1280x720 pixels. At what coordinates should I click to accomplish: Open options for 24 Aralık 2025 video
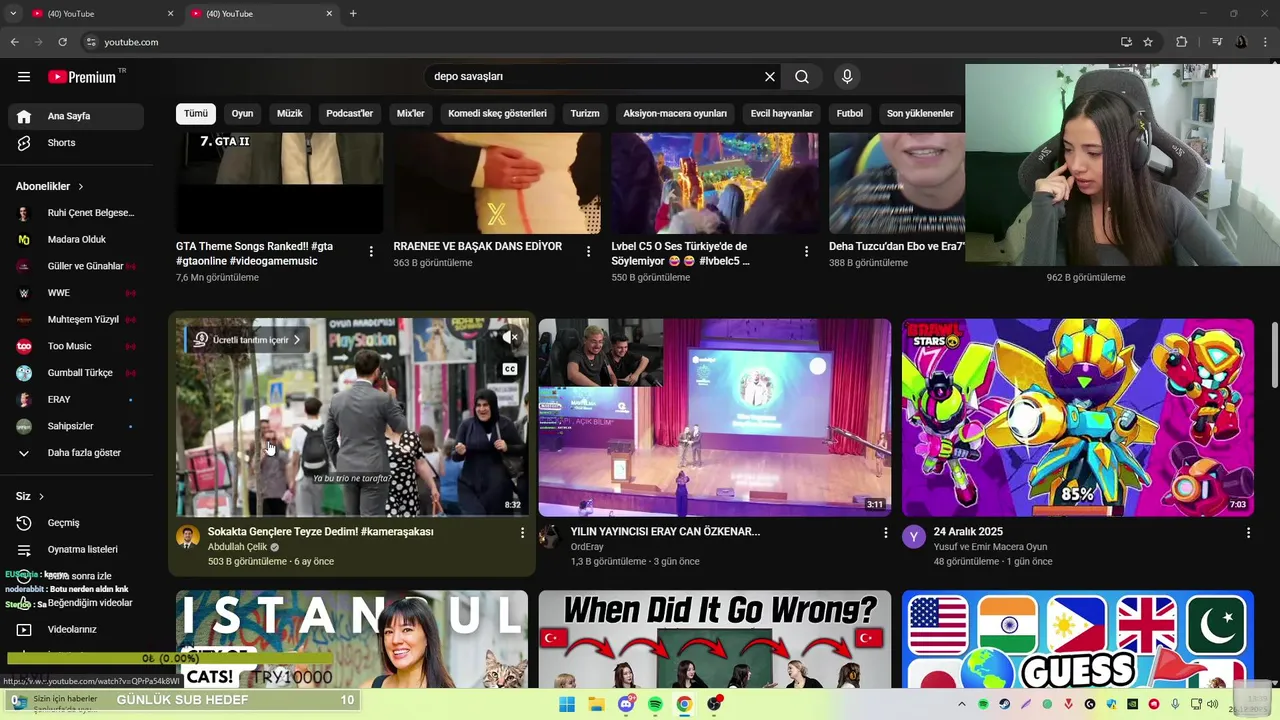click(x=1248, y=533)
